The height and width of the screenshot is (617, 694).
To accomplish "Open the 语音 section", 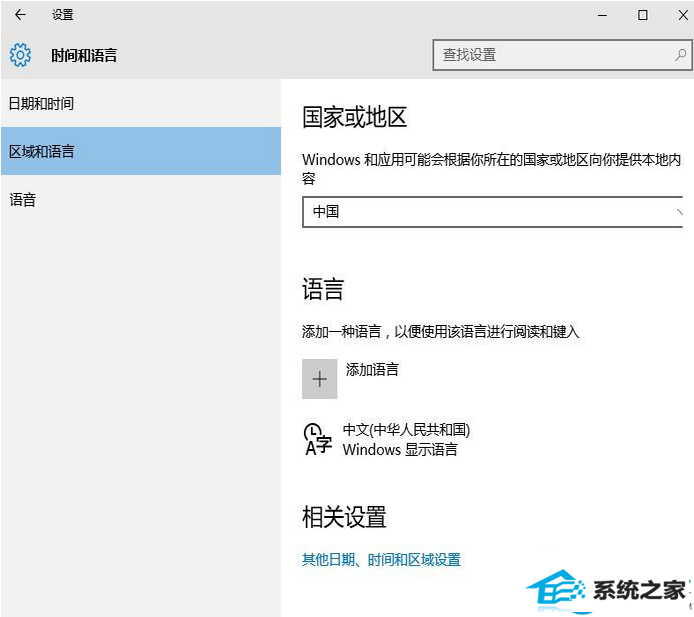I will (141, 200).
